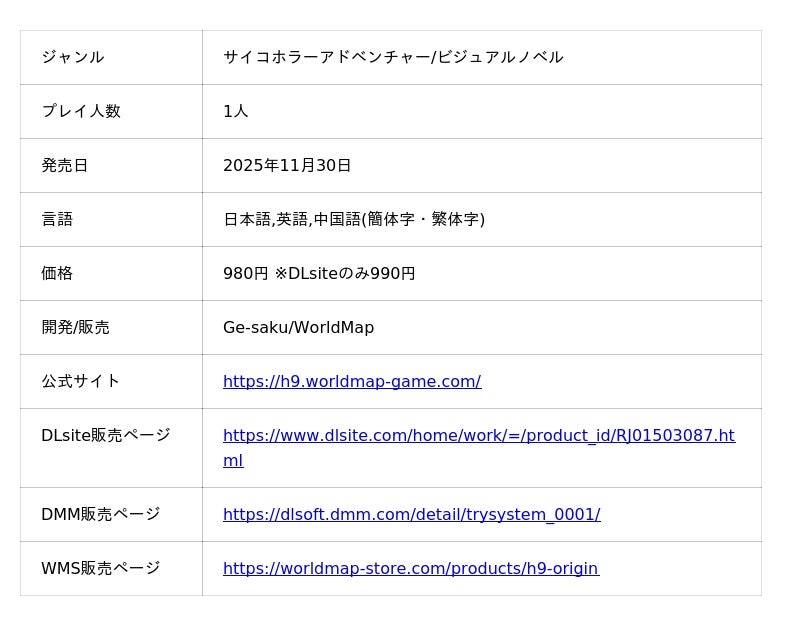
Task: Open the official site link h9.worldmap-game.com
Action: tap(351, 381)
